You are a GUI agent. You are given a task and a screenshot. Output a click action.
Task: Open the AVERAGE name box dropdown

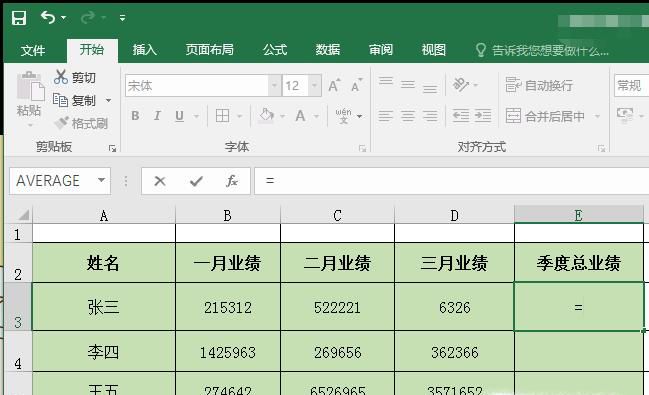(x=101, y=180)
